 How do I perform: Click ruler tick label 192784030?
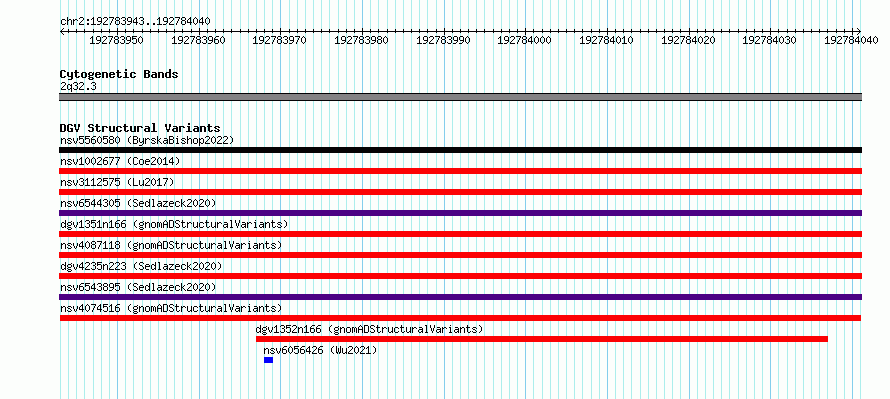(770, 40)
